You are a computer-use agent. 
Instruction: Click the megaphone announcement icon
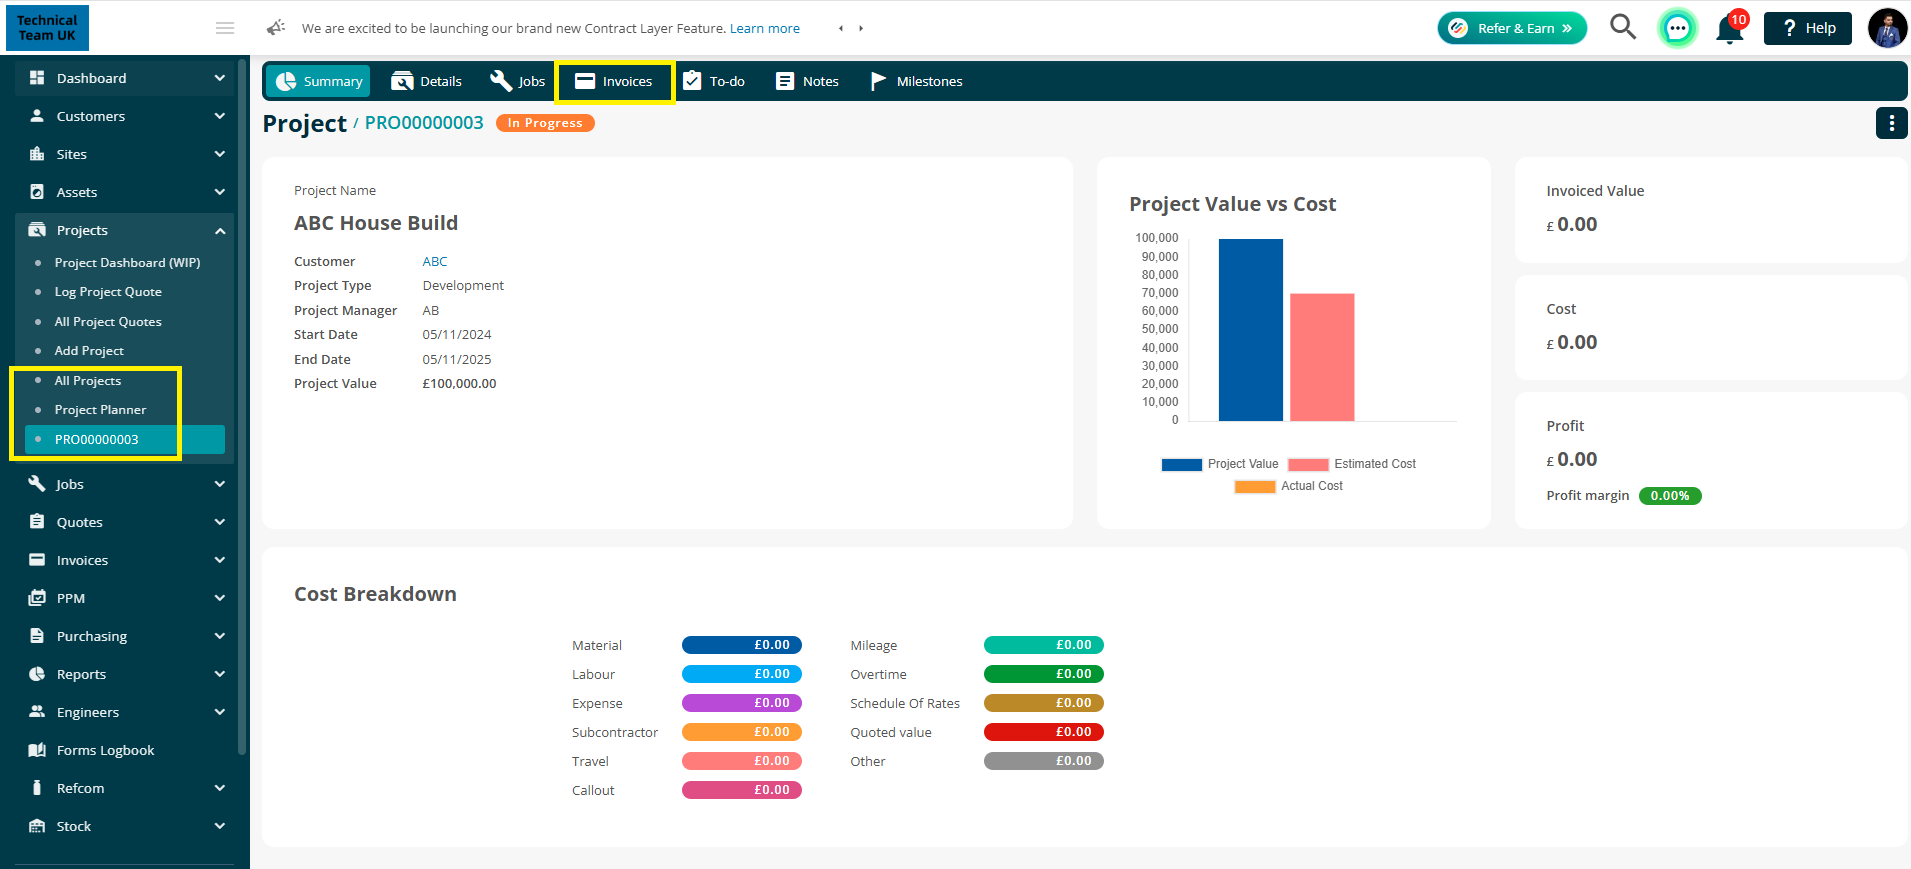point(276,28)
